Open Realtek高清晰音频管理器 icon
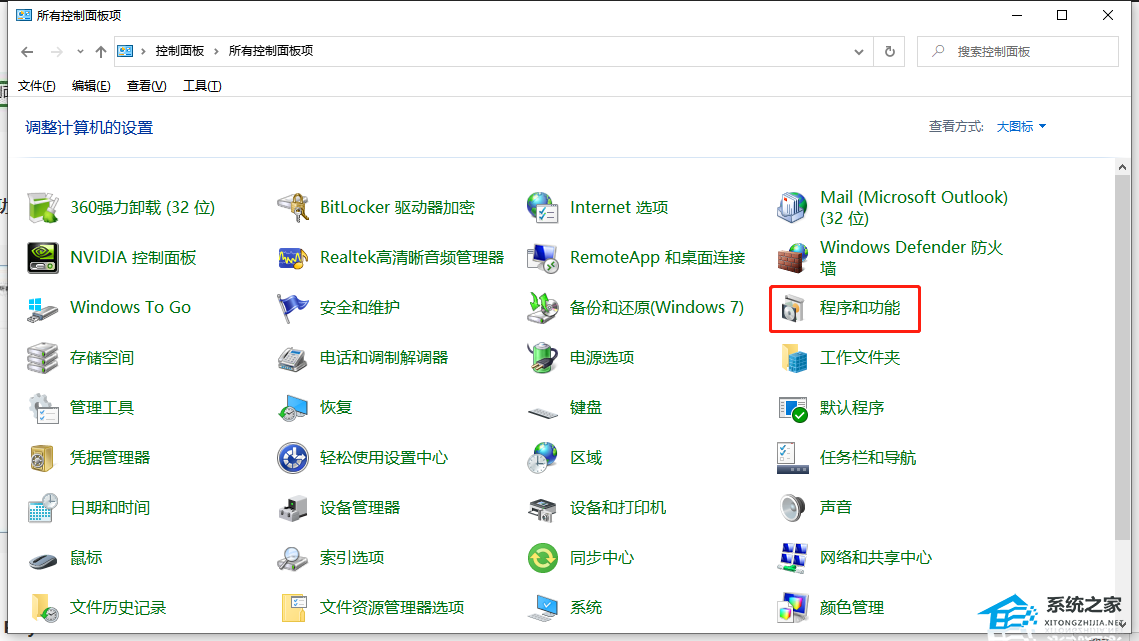Image resolution: width=1139 pixels, height=641 pixels. click(293, 258)
